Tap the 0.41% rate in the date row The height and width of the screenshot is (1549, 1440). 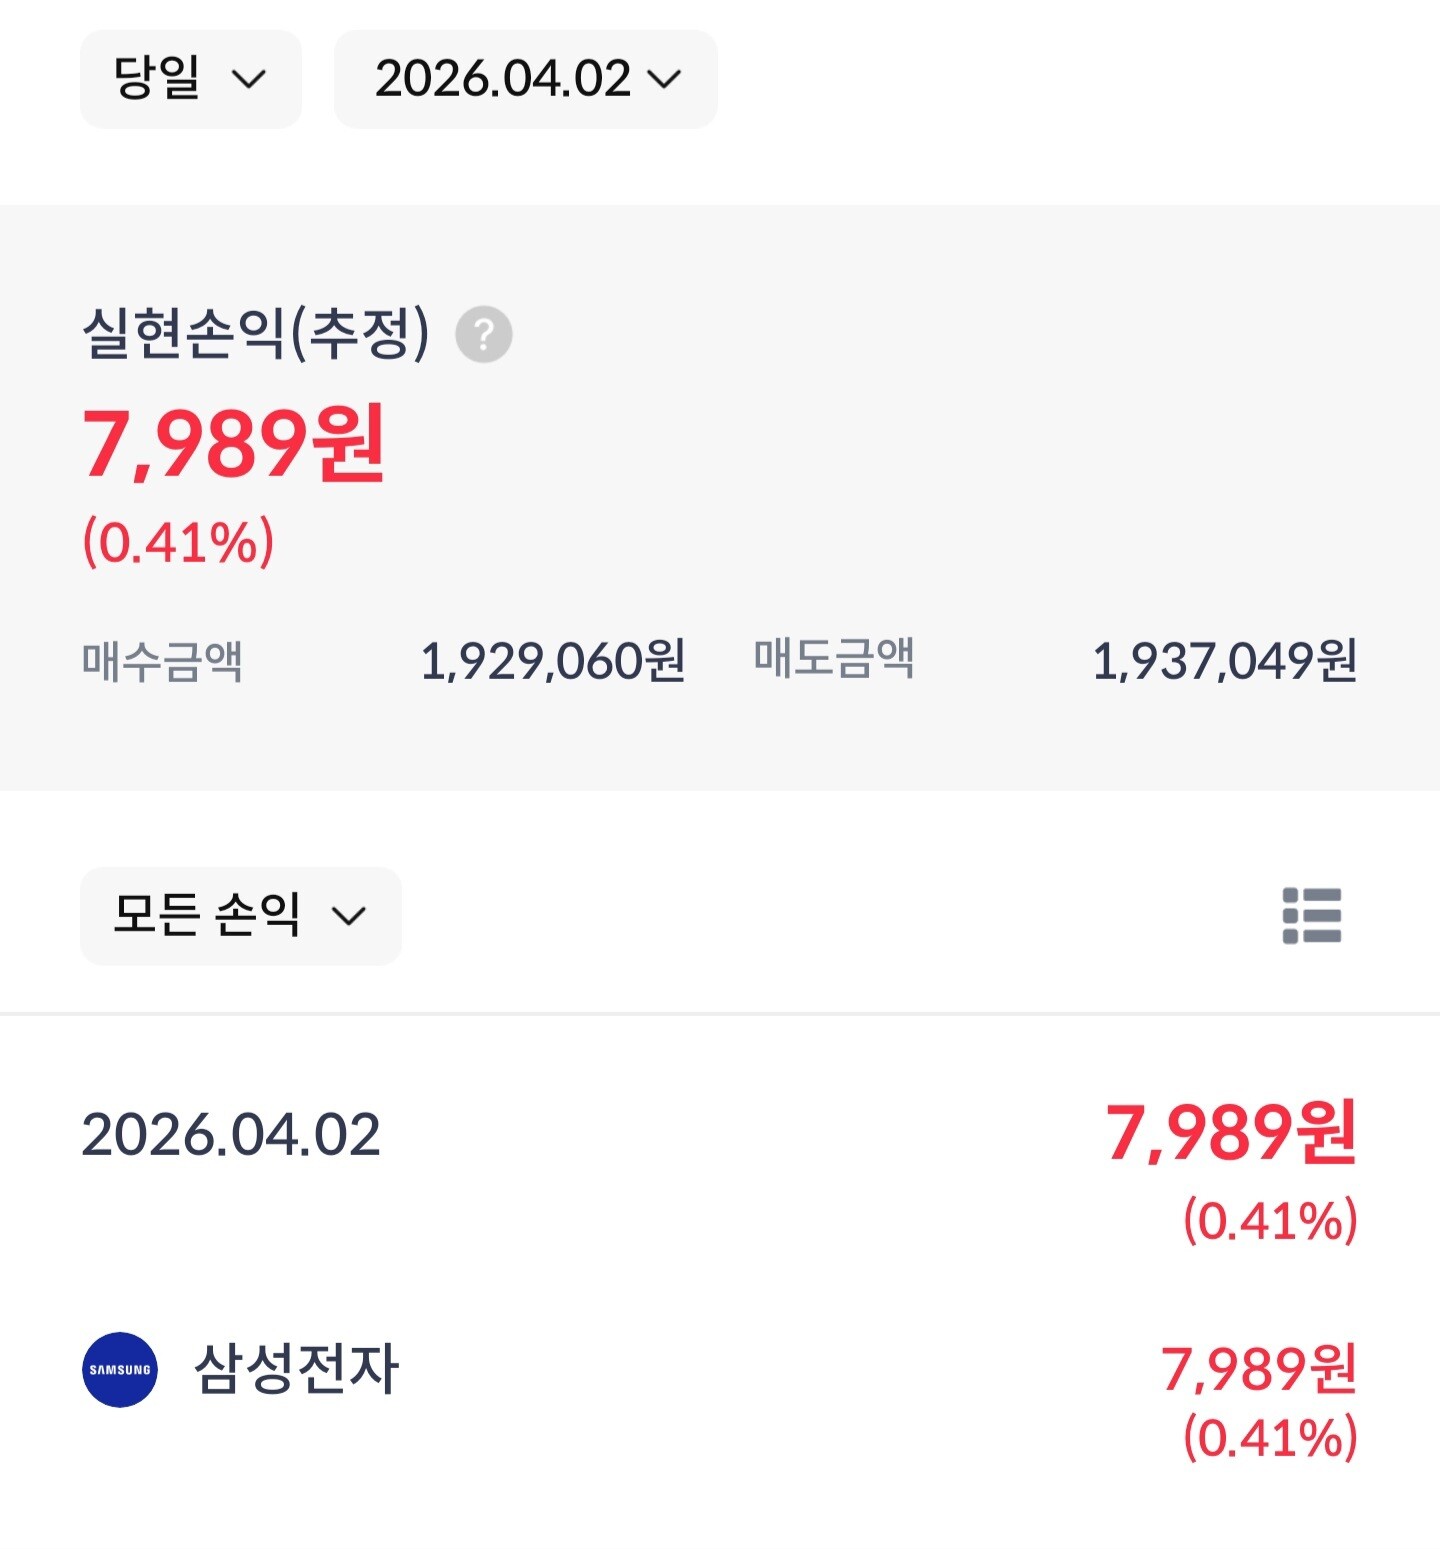pyautogui.click(x=1270, y=1221)
